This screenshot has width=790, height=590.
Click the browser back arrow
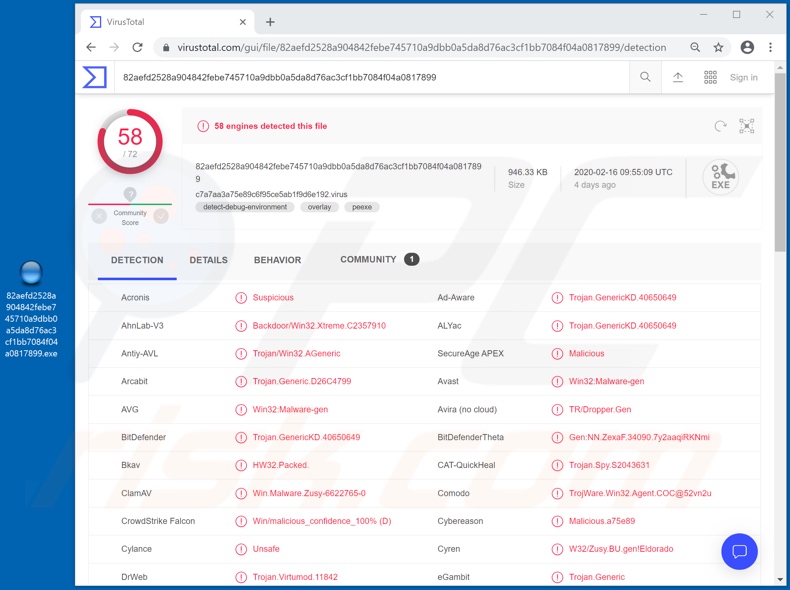[91, 47]
